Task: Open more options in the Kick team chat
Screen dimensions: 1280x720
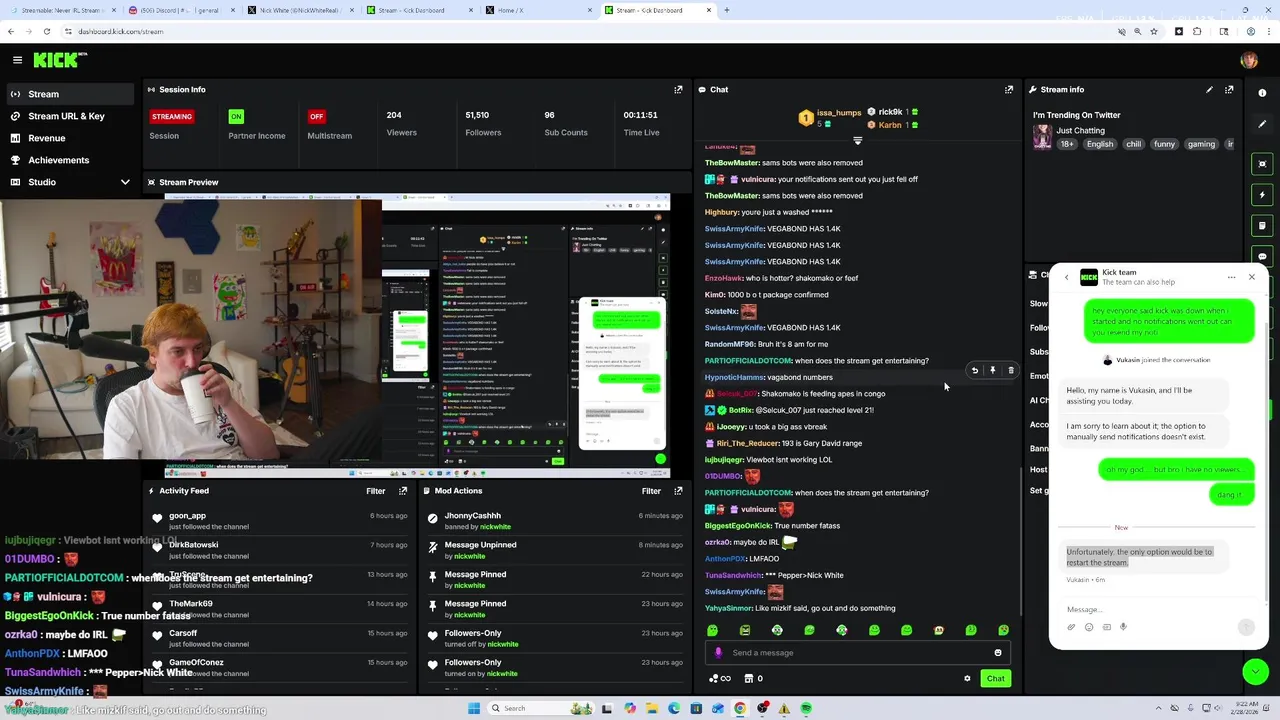Action: [x=1232, y=277]
